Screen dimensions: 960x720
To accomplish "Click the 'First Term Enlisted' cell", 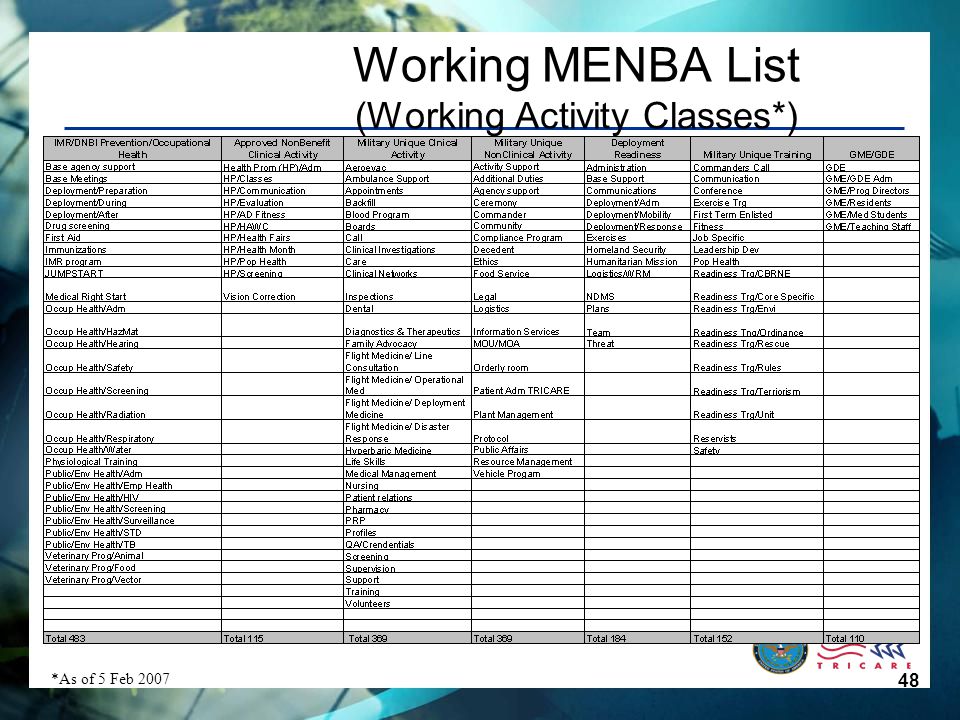I will tap(757, 214).
